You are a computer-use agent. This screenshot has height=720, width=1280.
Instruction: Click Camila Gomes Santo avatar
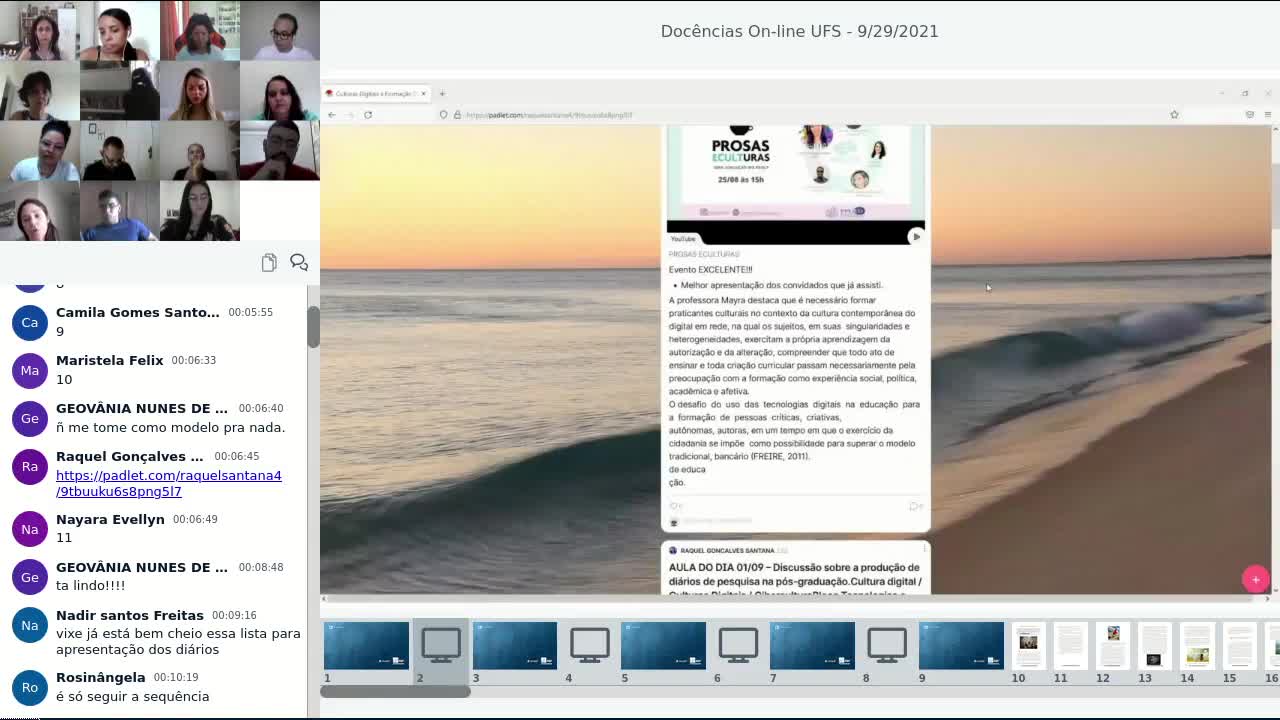coord(30,322)
